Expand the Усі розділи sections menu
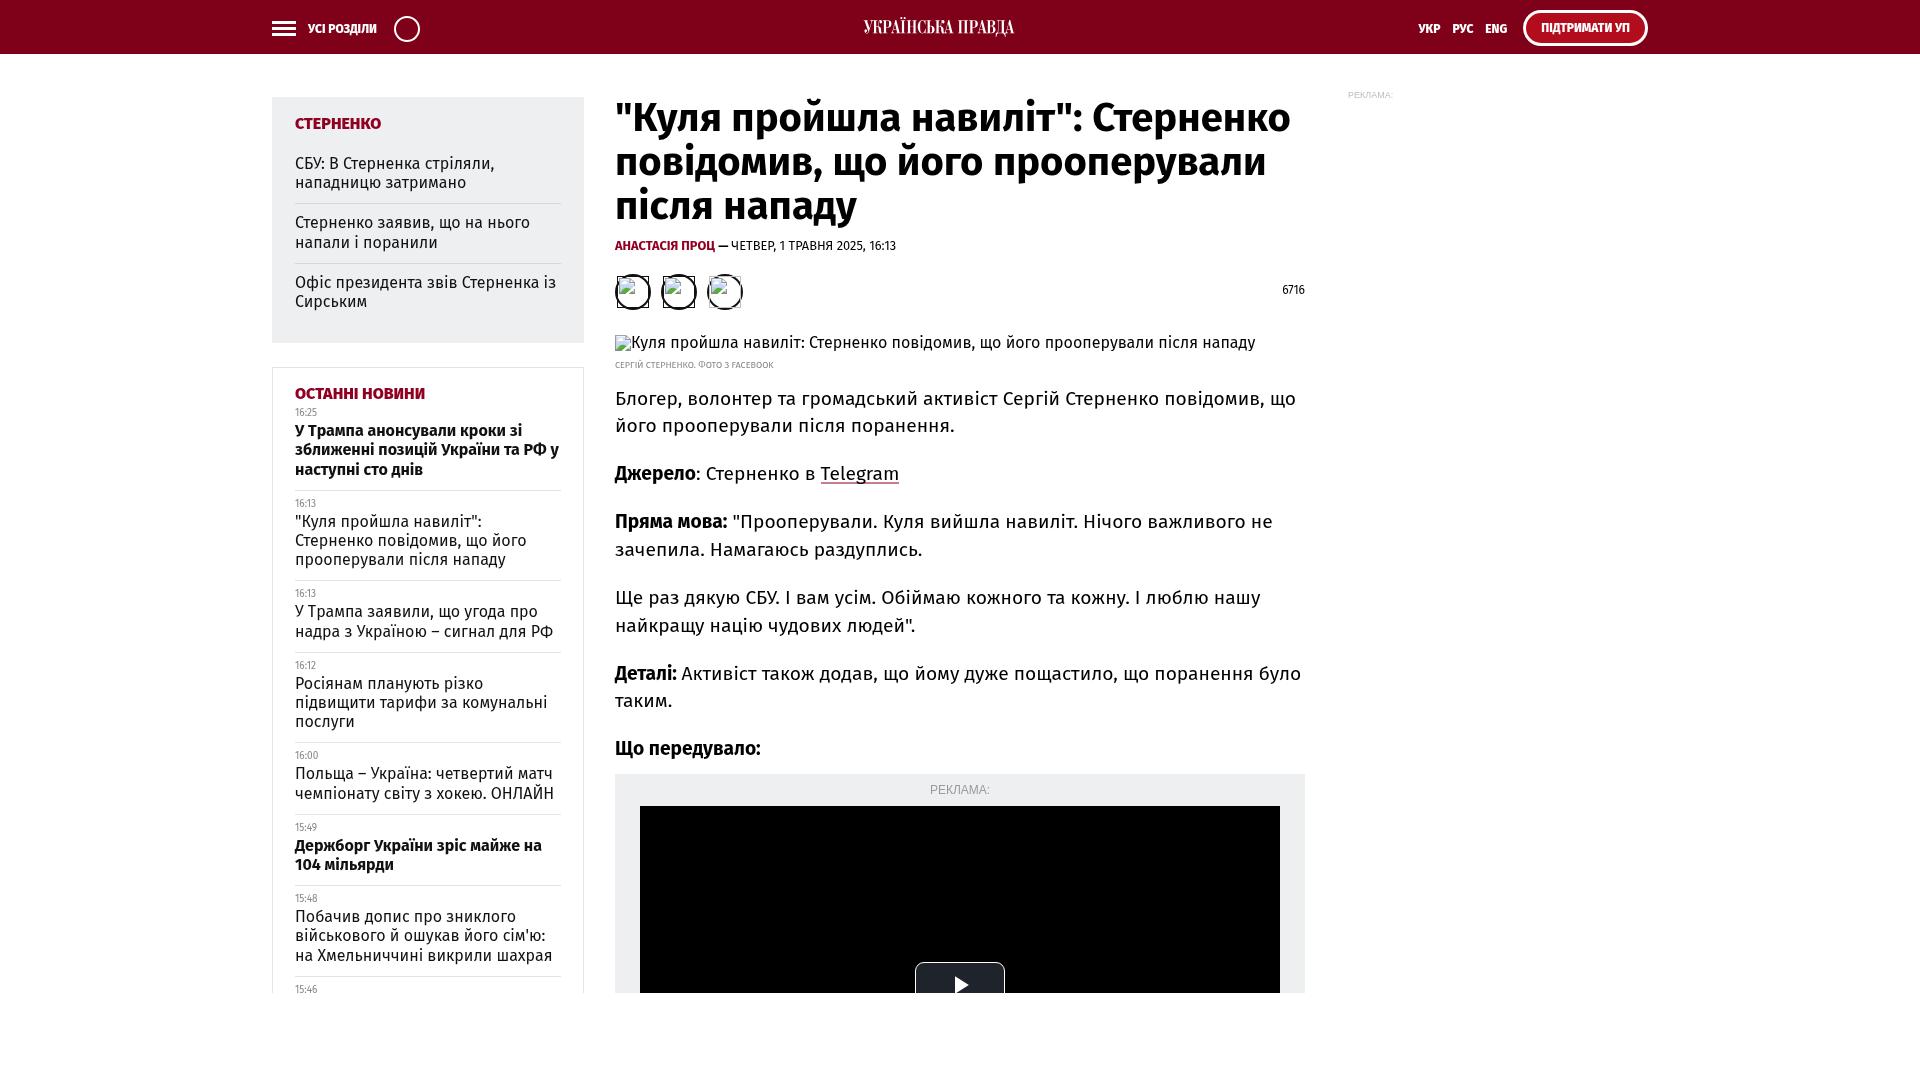 click(342, 29)
